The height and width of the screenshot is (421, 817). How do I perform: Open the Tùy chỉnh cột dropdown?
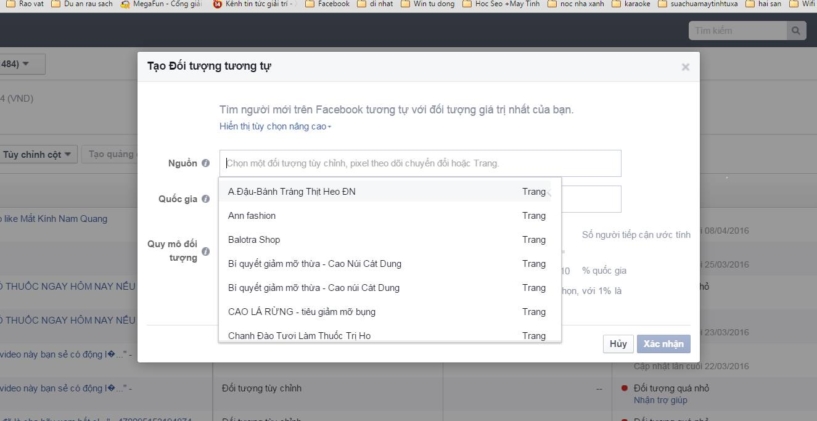click(x=39, y=154)
